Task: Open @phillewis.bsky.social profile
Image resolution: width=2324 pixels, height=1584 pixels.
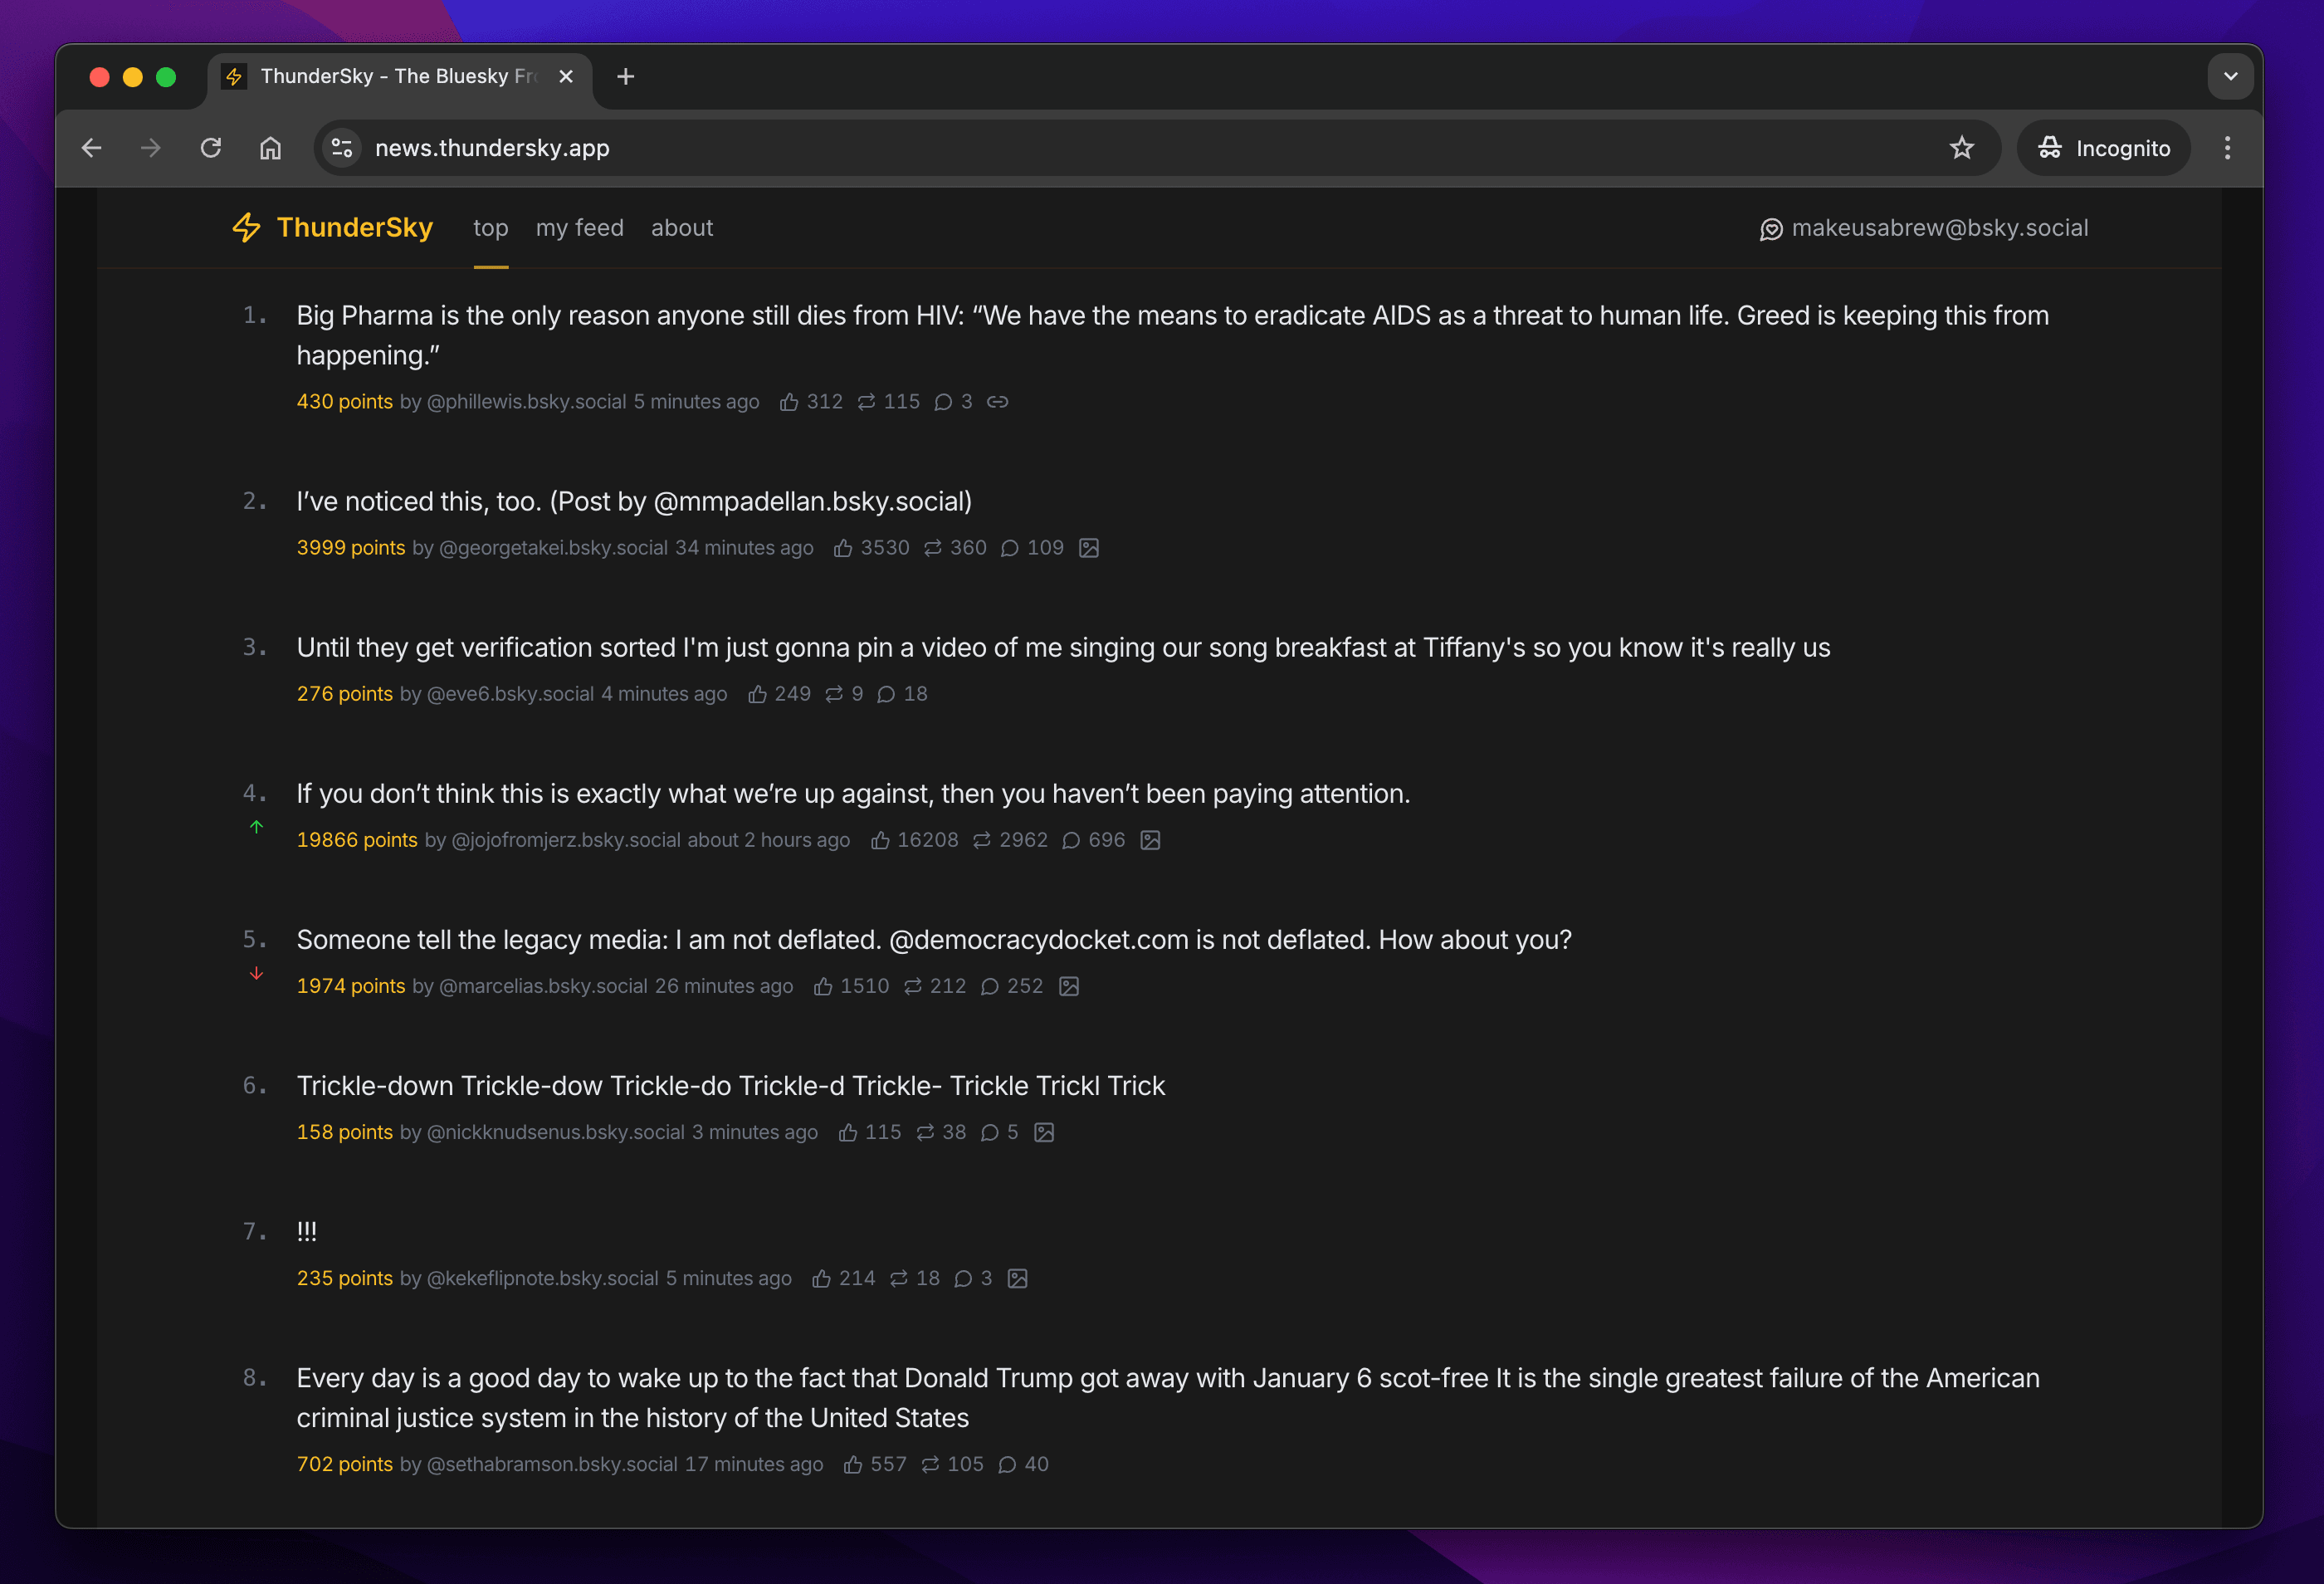Action: click(526, 402)
